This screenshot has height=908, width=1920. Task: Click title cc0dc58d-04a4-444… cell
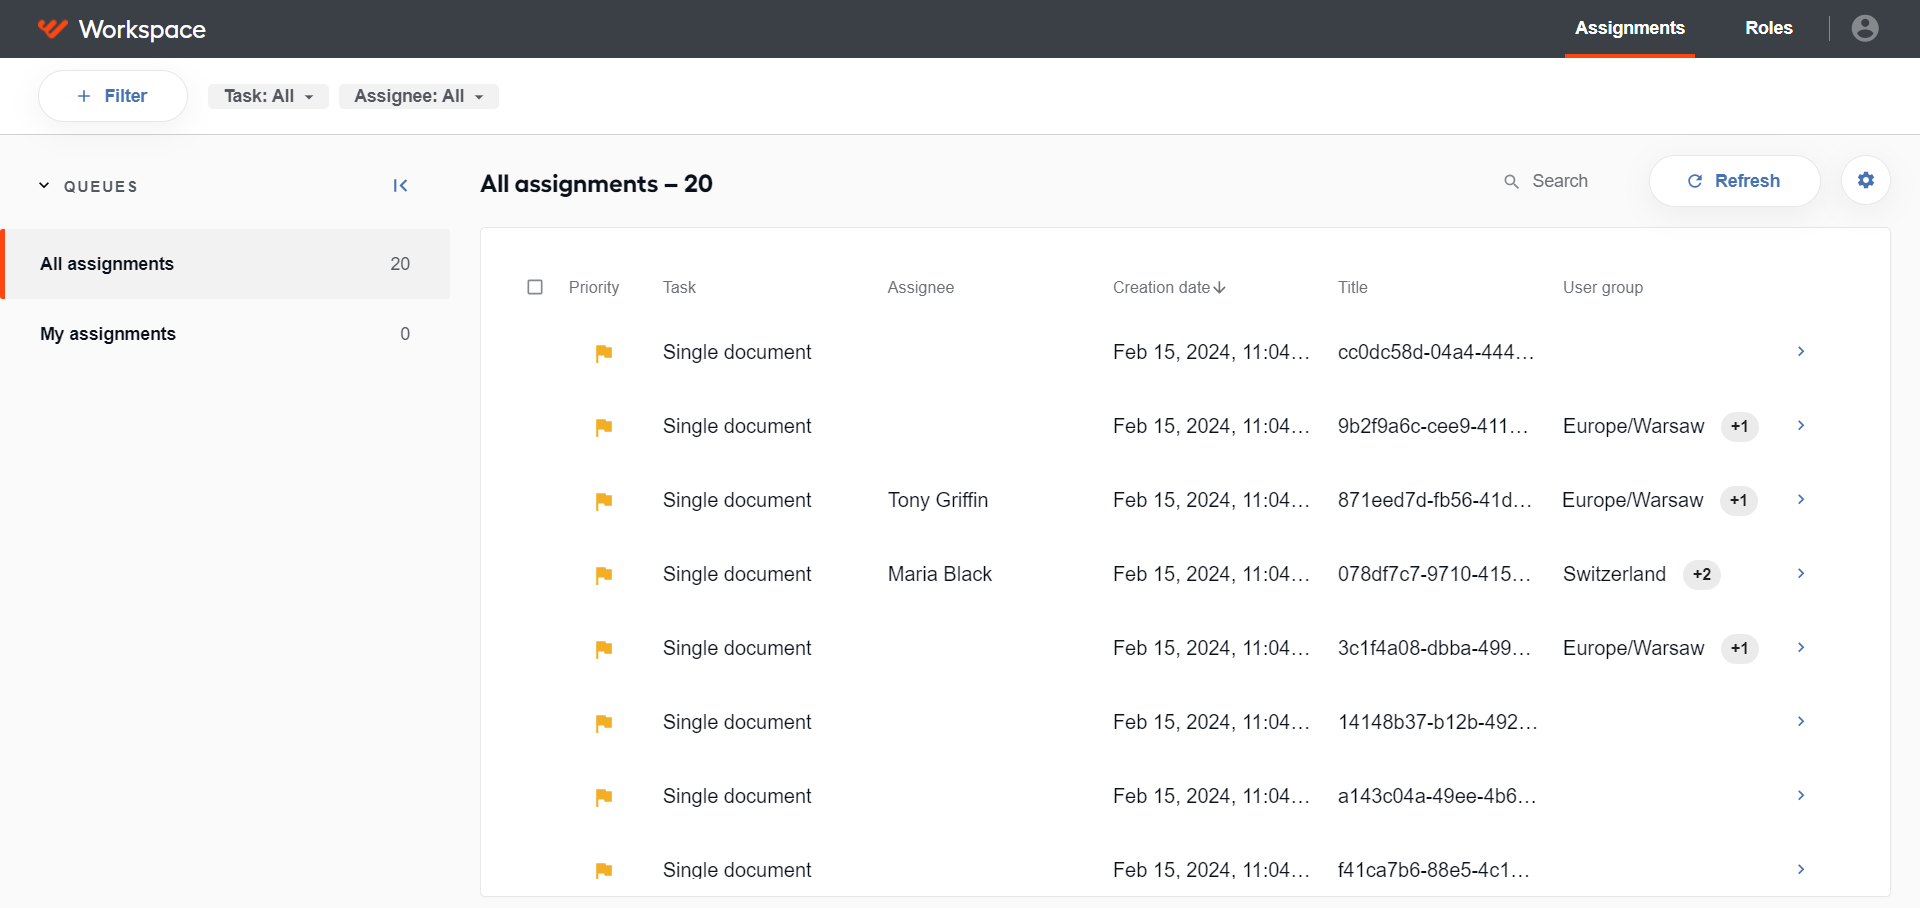(1436, 352)
